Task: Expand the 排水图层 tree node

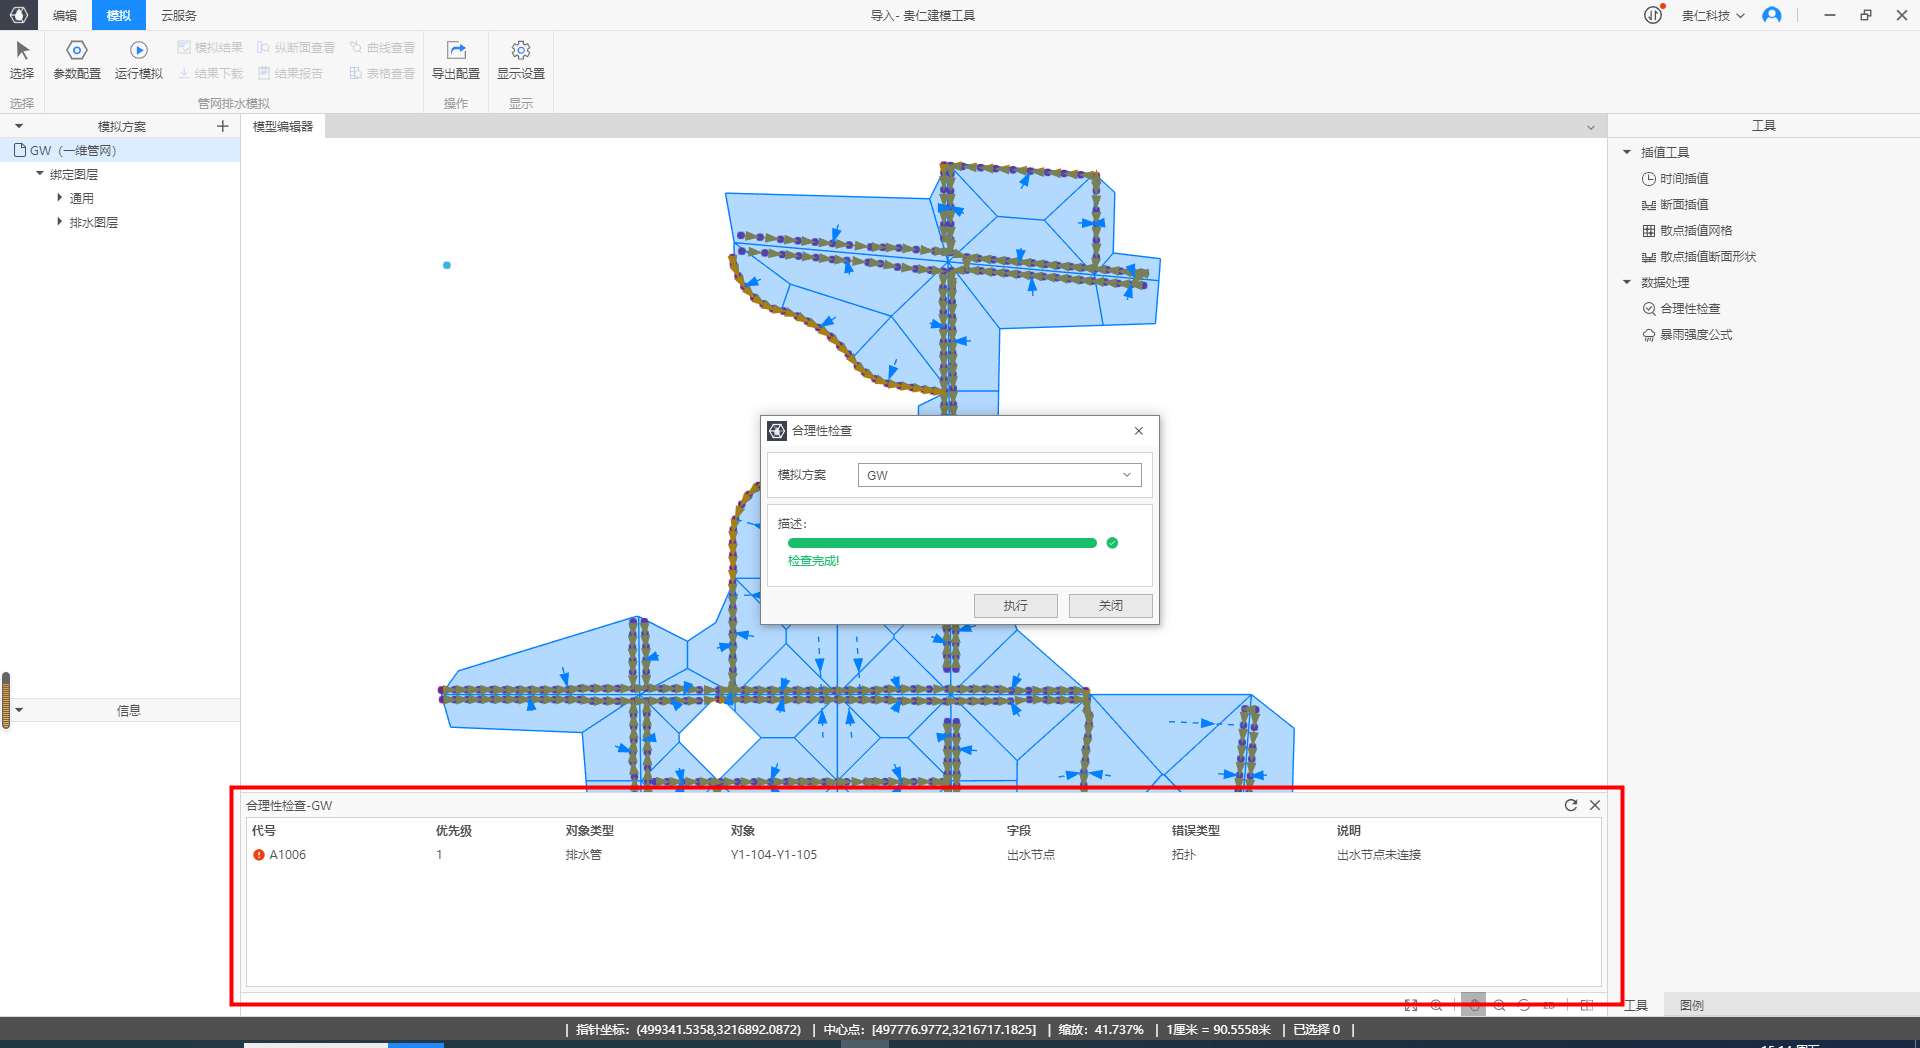Action: (60, 222)
